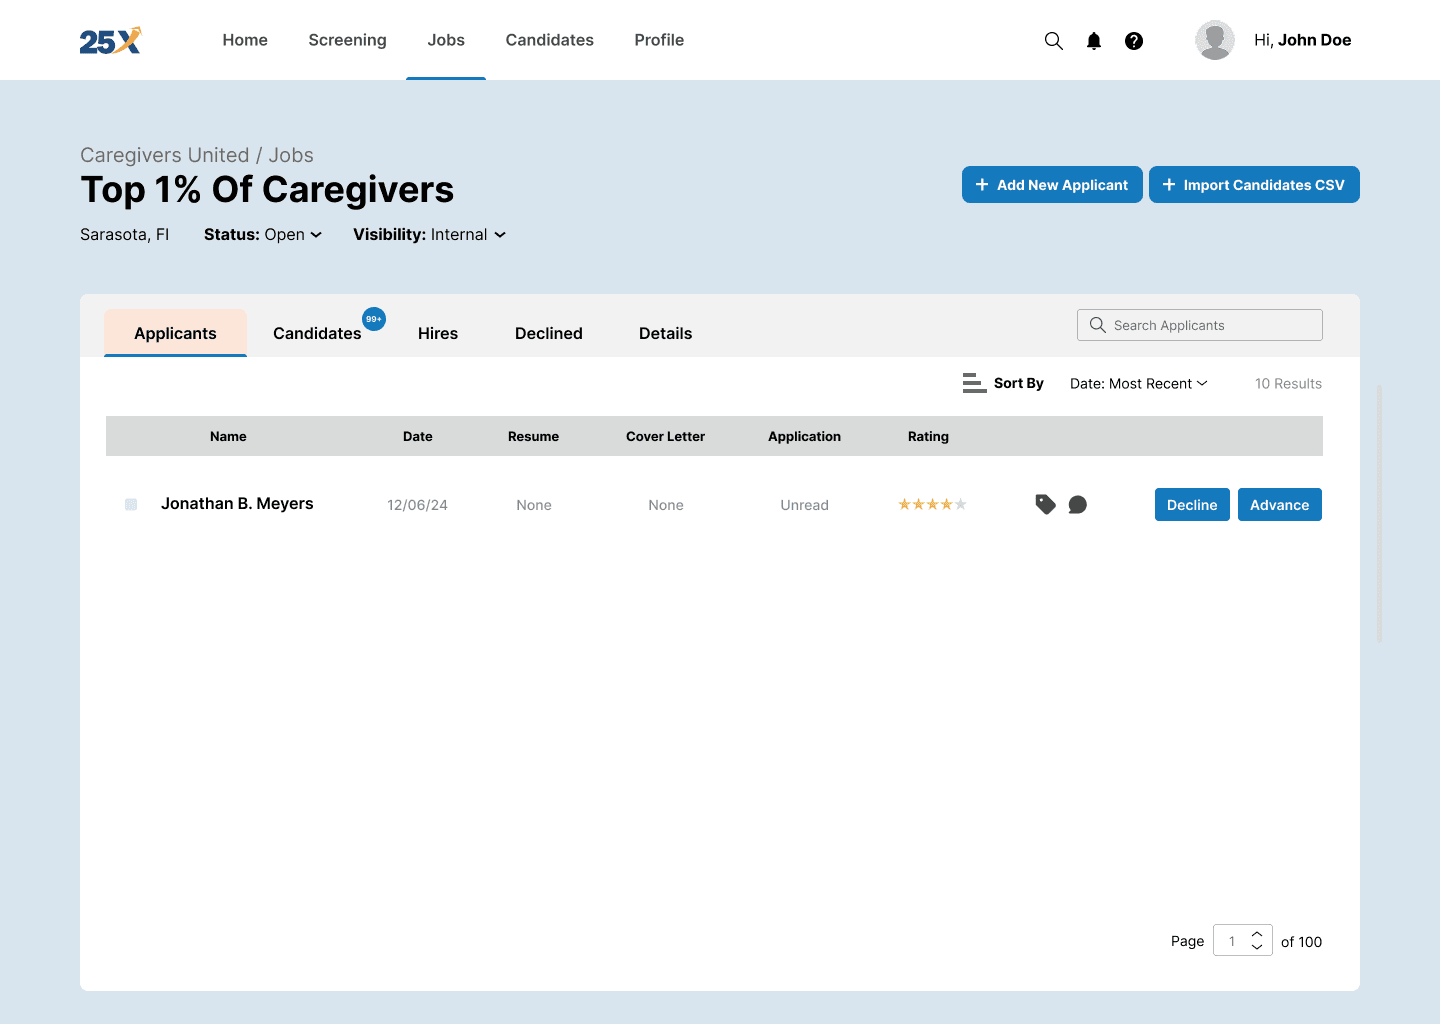Open the Date: Most Recent sort dropdown
The image size is (1440, 1024).
click(x=1138, y=383)
